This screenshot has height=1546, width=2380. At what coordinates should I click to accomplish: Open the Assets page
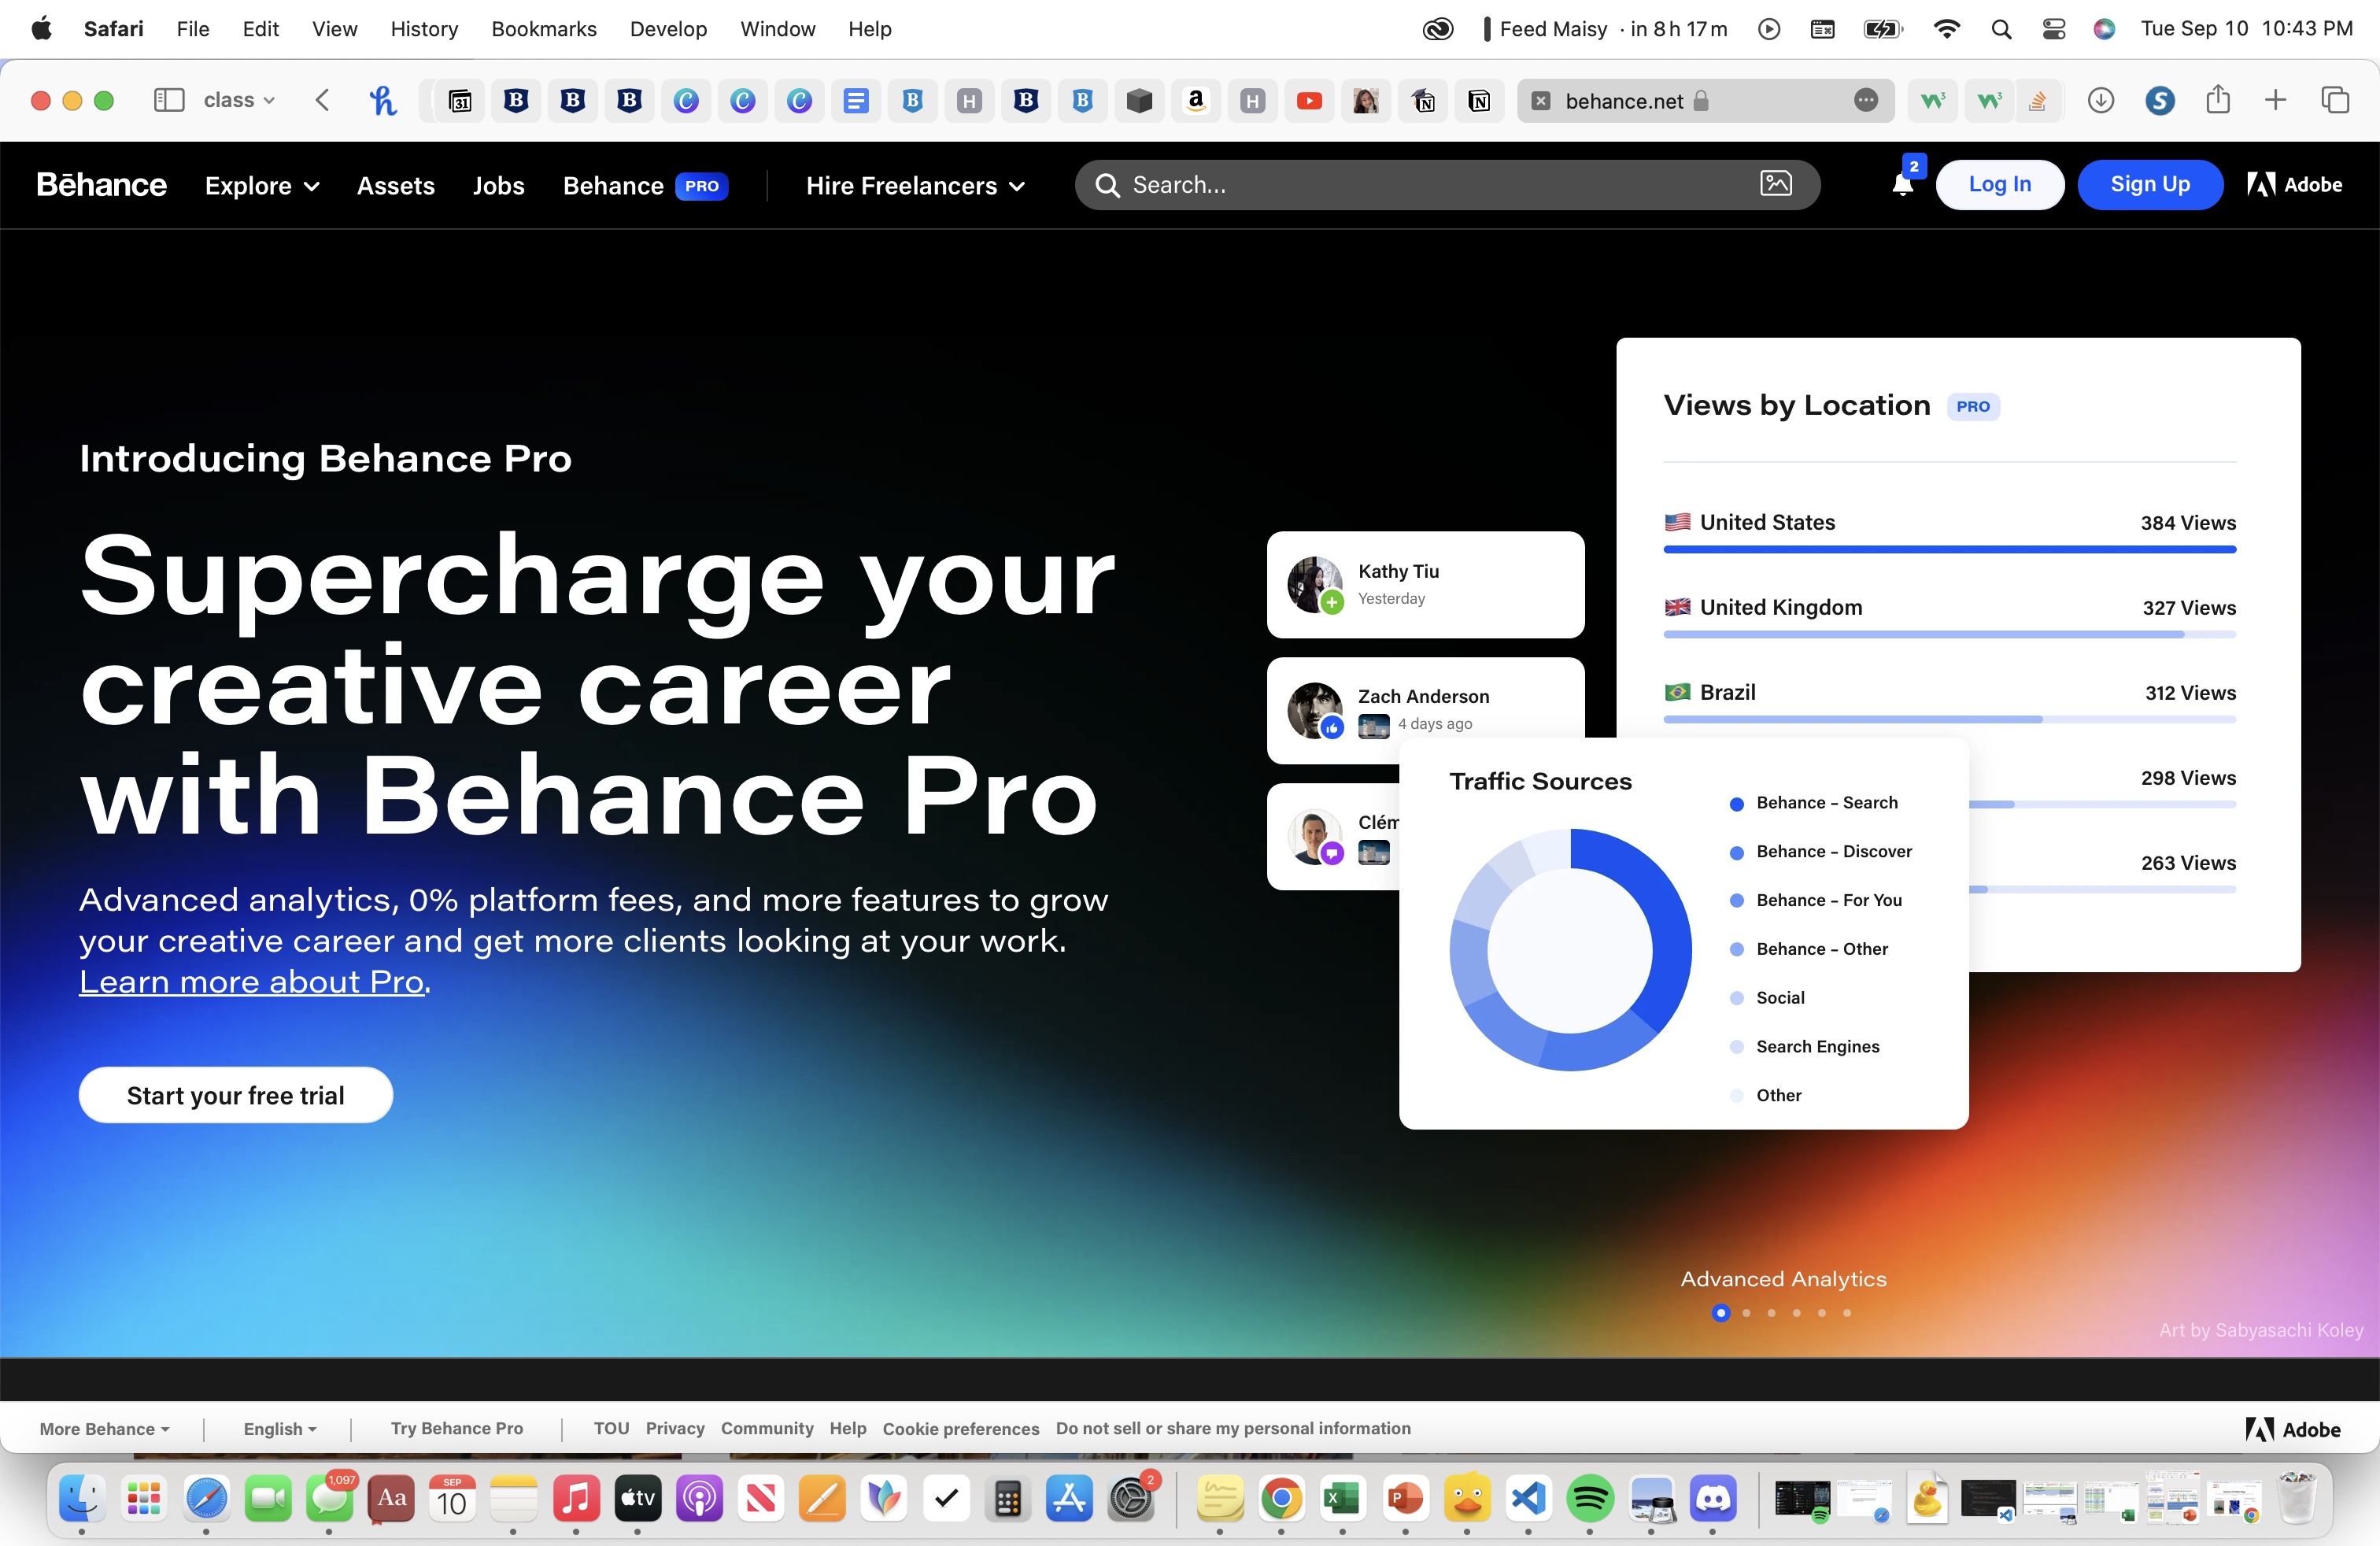click(x=396, y=186)
